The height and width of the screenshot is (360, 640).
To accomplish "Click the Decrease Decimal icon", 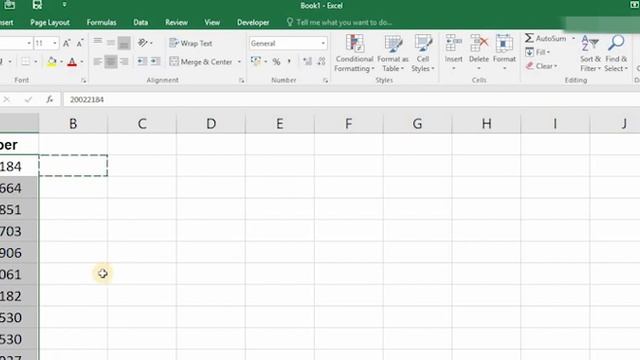I will 321,62.
